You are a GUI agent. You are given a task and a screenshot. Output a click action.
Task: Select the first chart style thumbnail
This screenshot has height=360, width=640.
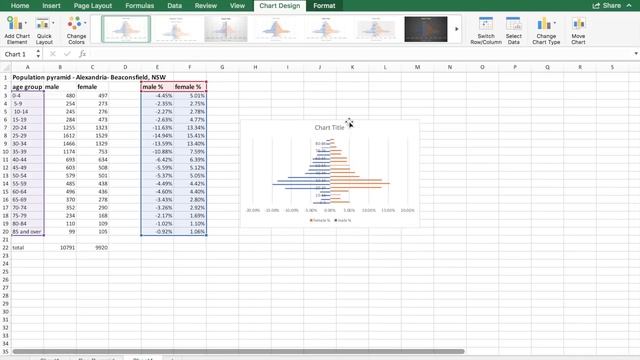click(x=126, y=29)
